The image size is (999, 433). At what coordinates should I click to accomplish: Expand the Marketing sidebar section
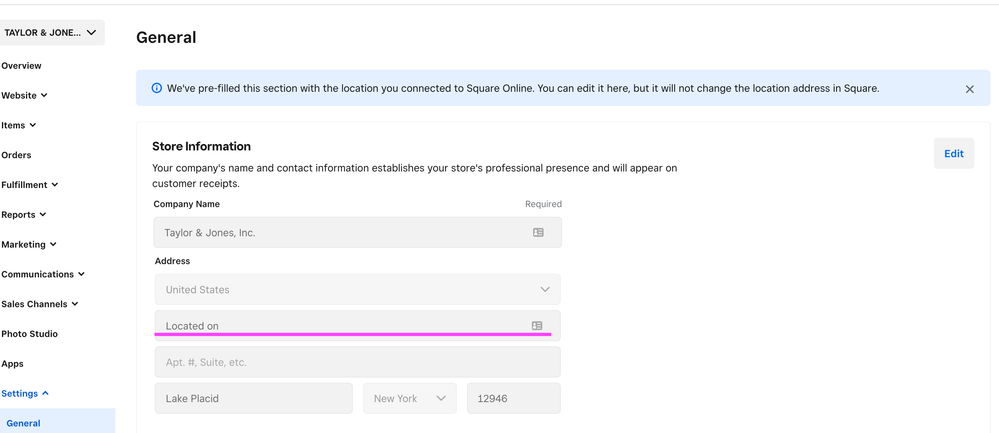point(29,244)
